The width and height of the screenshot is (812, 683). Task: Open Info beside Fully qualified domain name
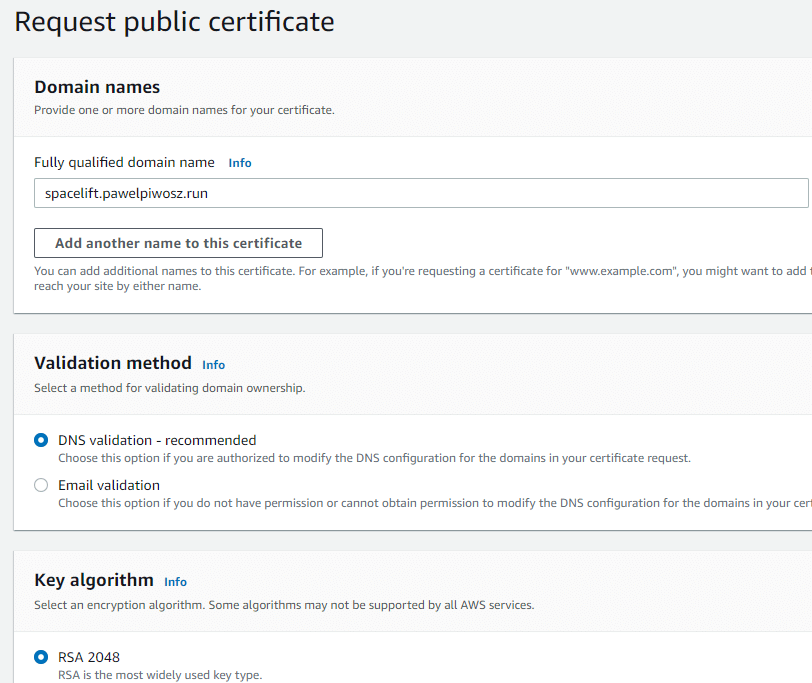240,162
